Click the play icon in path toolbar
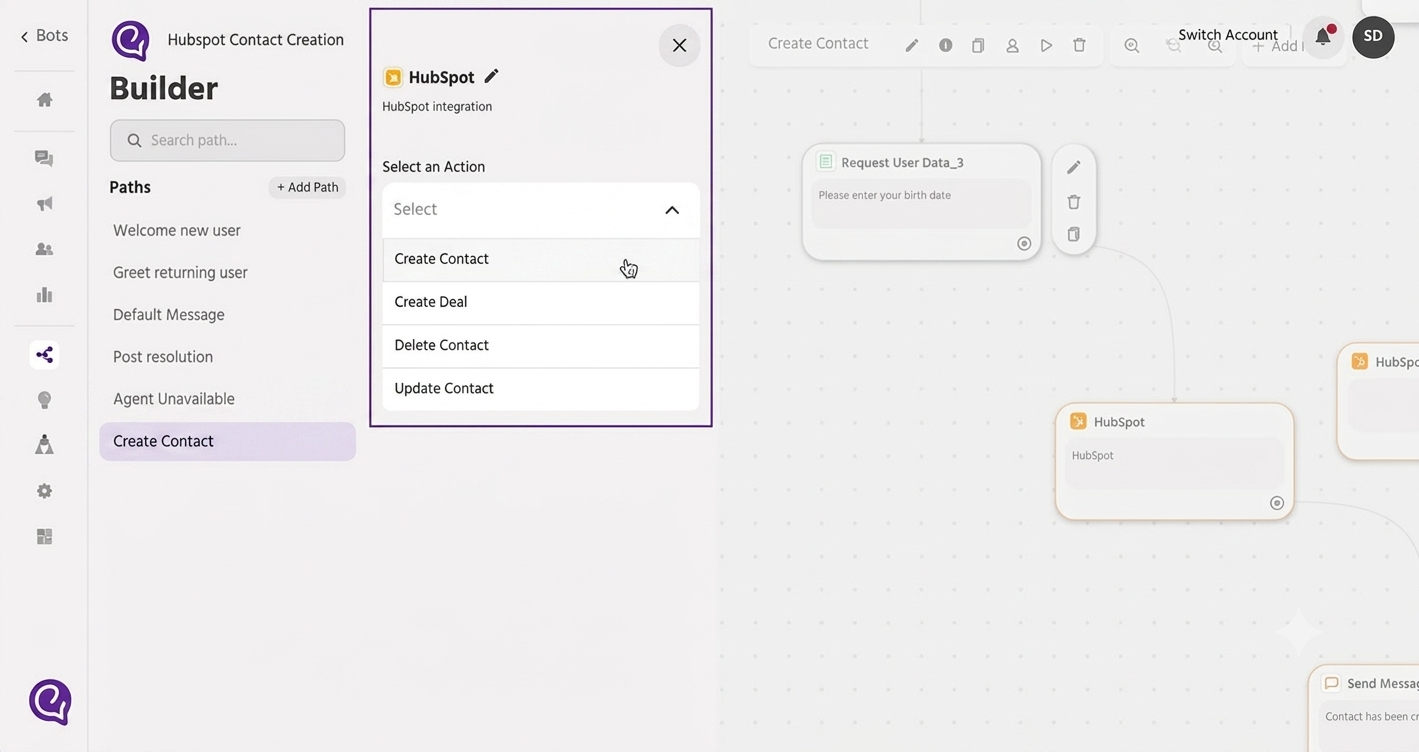This screenshot has width=1419, height=752. 1046,45
